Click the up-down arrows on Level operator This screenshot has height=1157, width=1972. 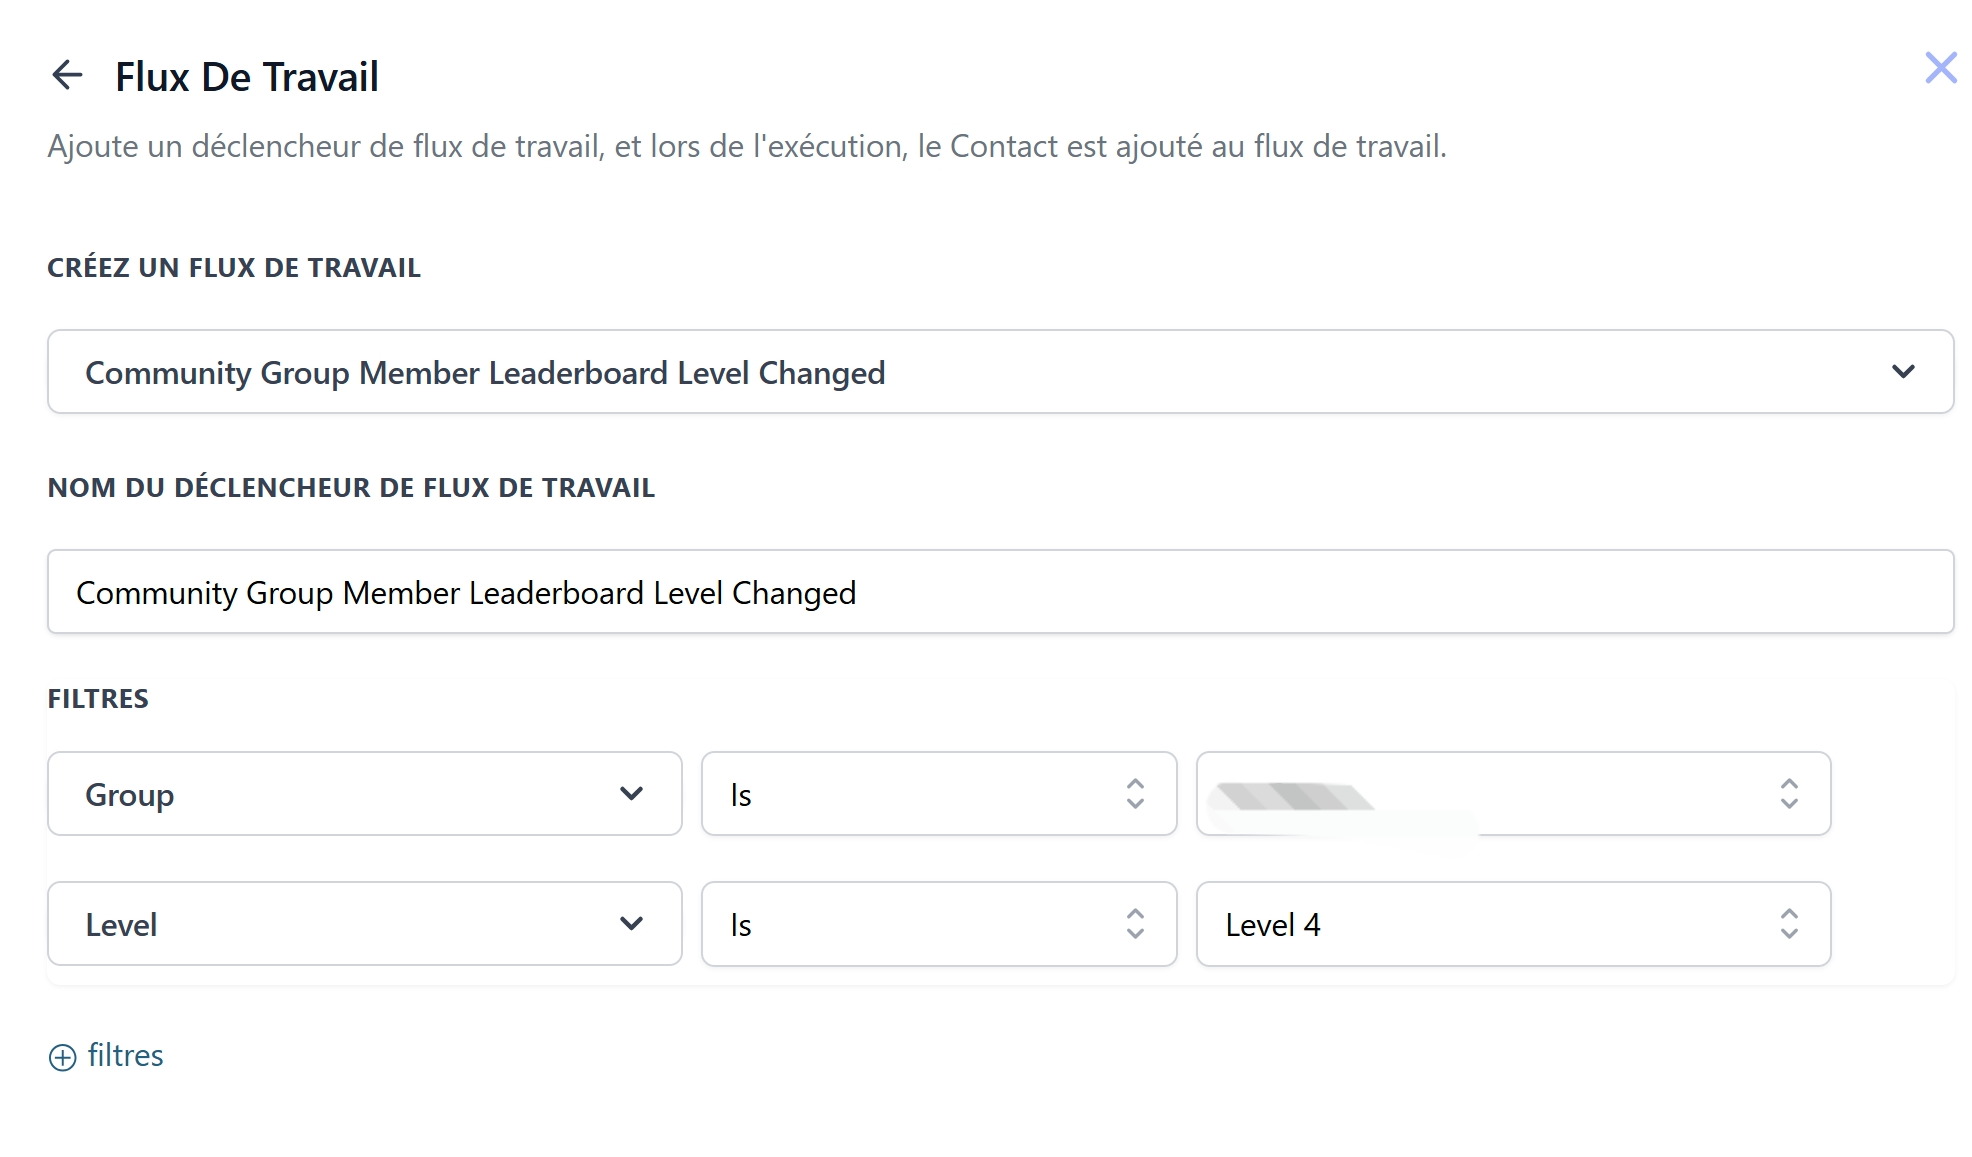[1135, 924]
